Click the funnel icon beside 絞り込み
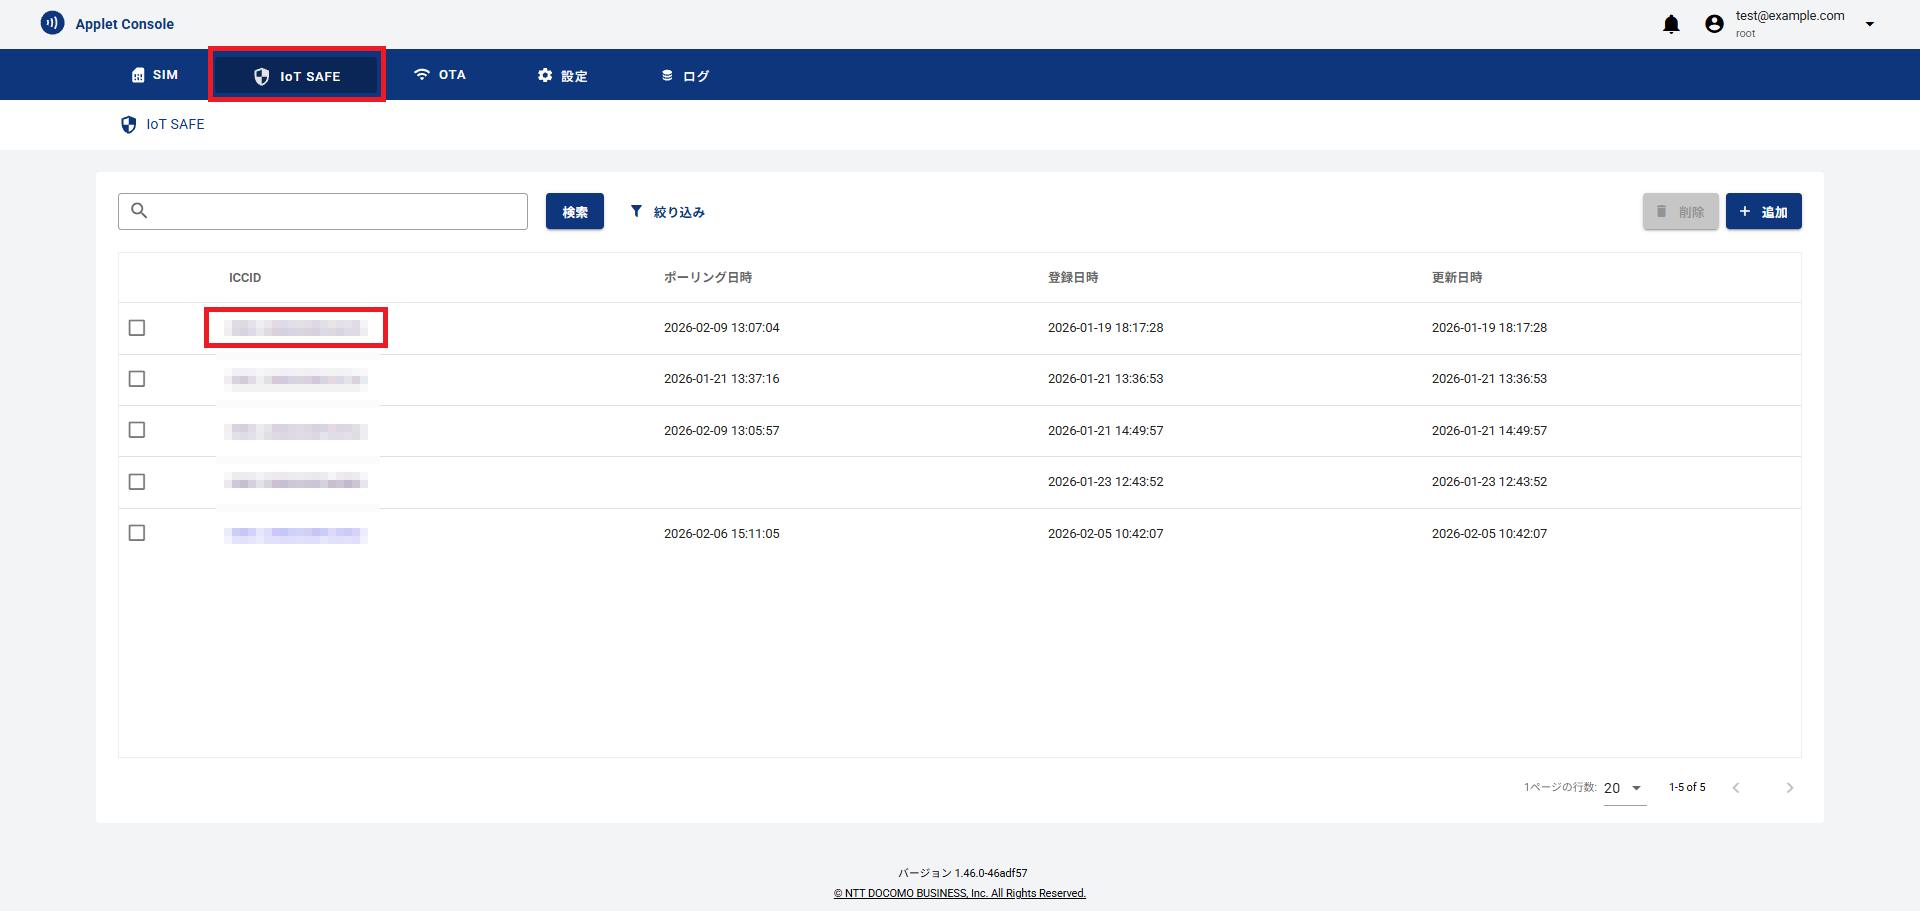1920x911 pixels. click(x=636, y=211)
